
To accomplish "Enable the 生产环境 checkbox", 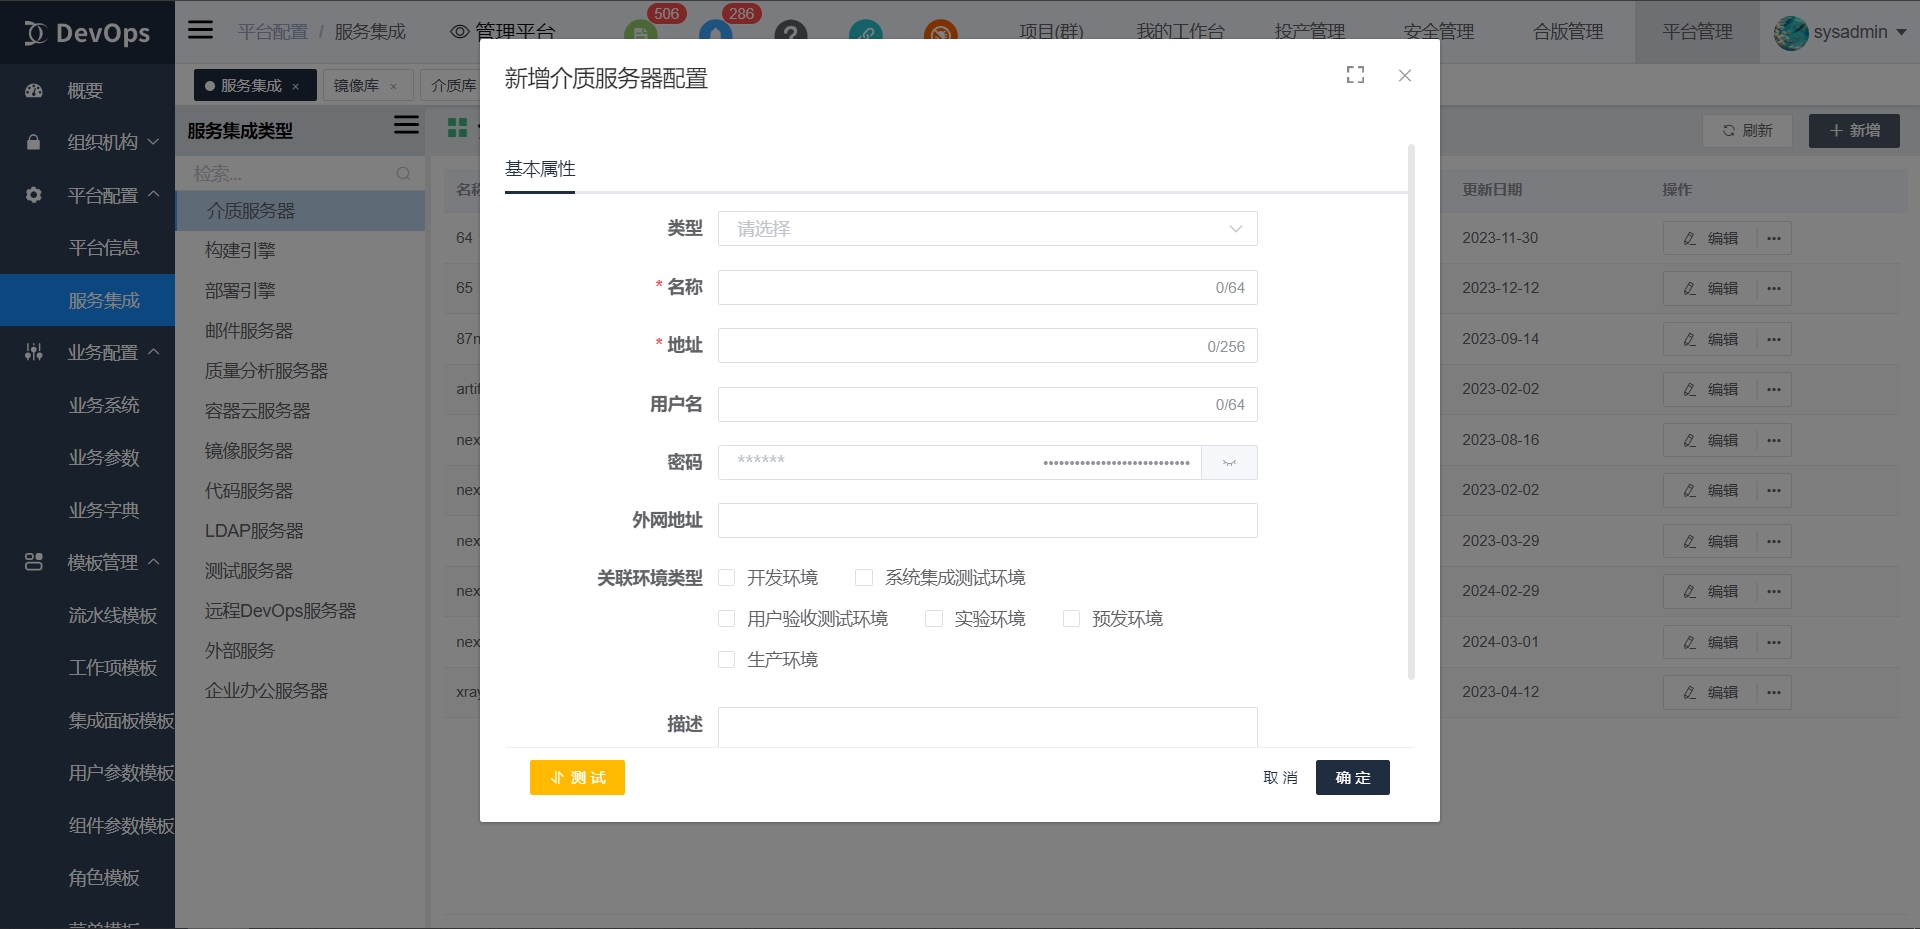I will pyautogui.click(x=727, y=660).
